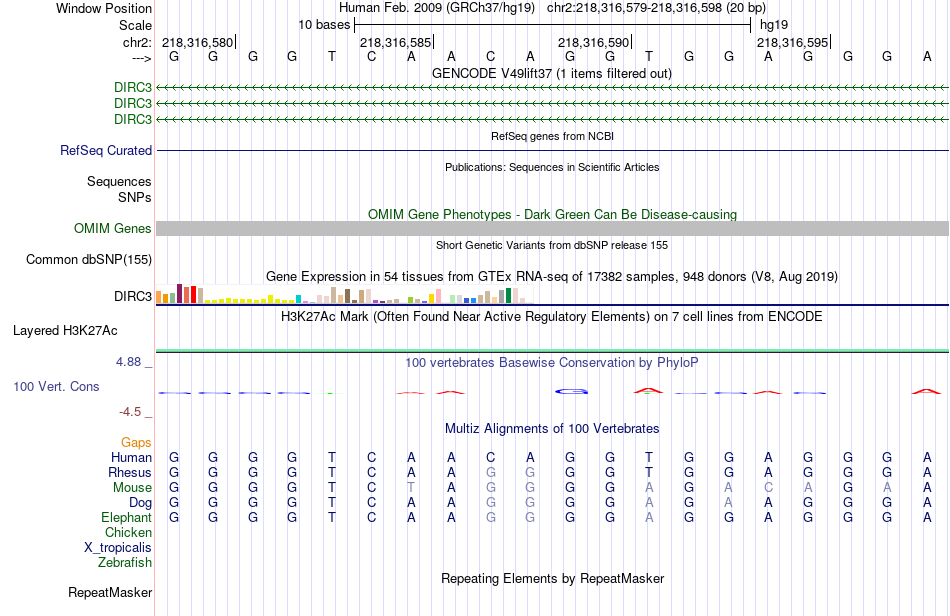Viewport: 950px width, 616px height.
Task: Click the RepeatMasker track label
Action: (110, 592)
